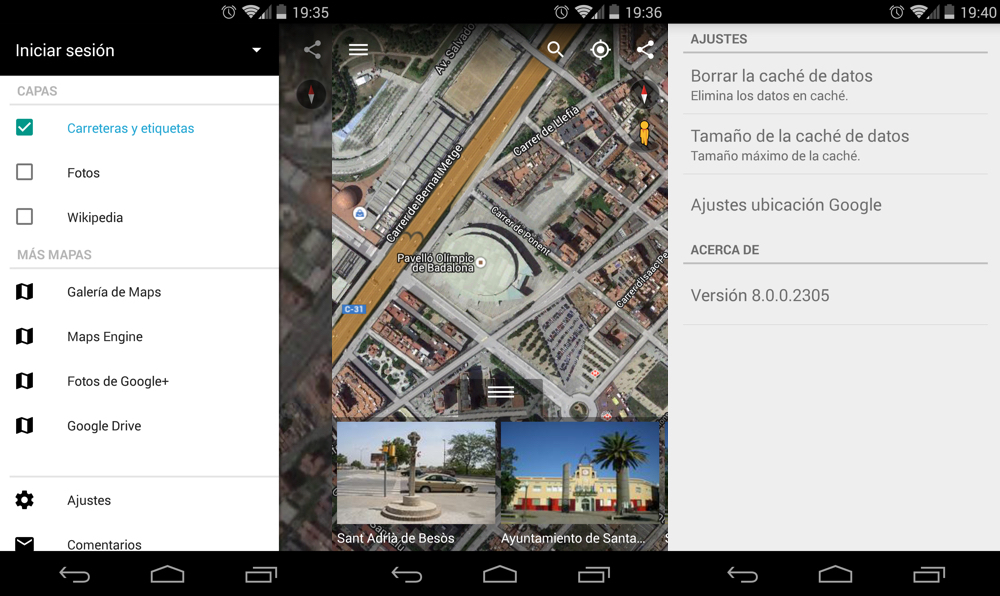Click the Ajustes gear icon
1000x596 pixels.
point(25,500)
